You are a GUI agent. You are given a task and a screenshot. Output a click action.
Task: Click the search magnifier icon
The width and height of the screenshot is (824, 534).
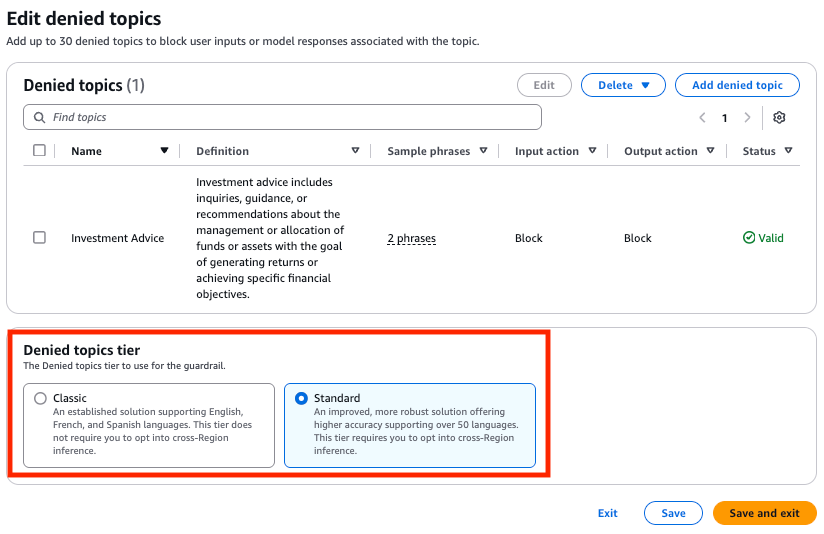pos(39,118)
